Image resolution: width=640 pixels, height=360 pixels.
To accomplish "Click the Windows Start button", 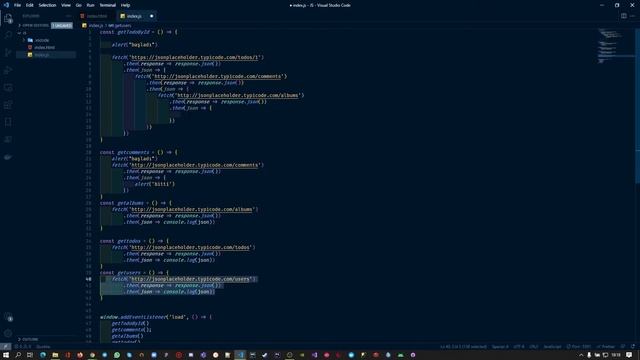I will (6, 355).
